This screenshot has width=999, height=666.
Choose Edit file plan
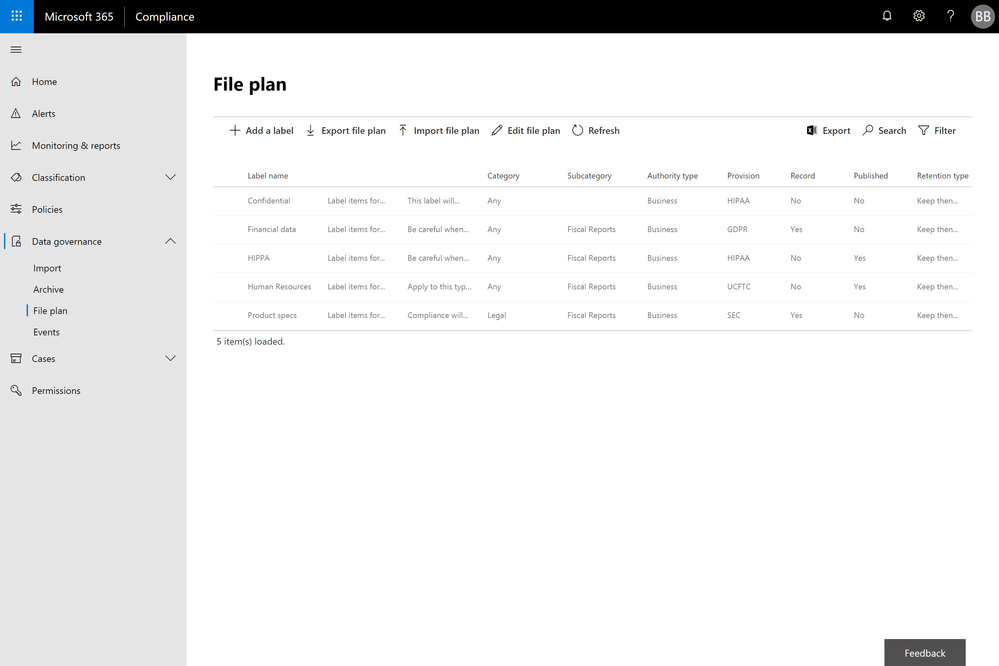click(x=526, y=131)
